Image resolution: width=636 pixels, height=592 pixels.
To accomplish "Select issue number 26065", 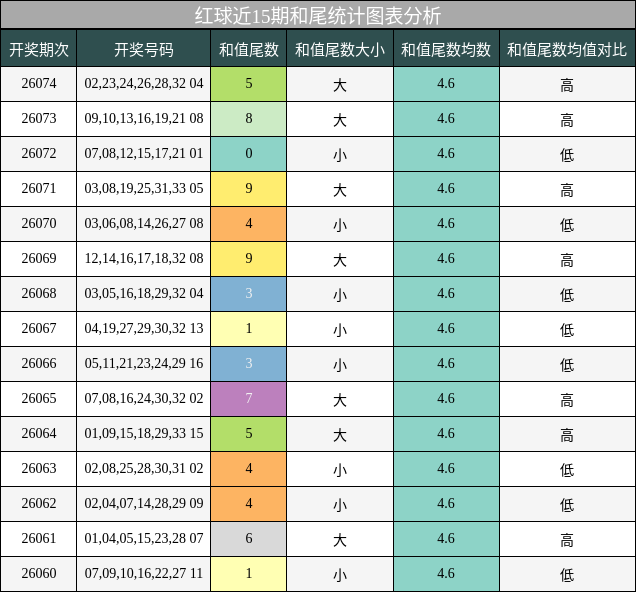I will [39, 398].
